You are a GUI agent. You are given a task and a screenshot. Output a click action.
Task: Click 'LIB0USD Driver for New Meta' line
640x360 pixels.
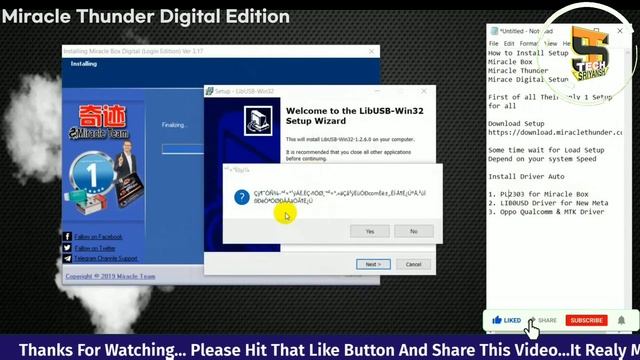click(548, 203)
